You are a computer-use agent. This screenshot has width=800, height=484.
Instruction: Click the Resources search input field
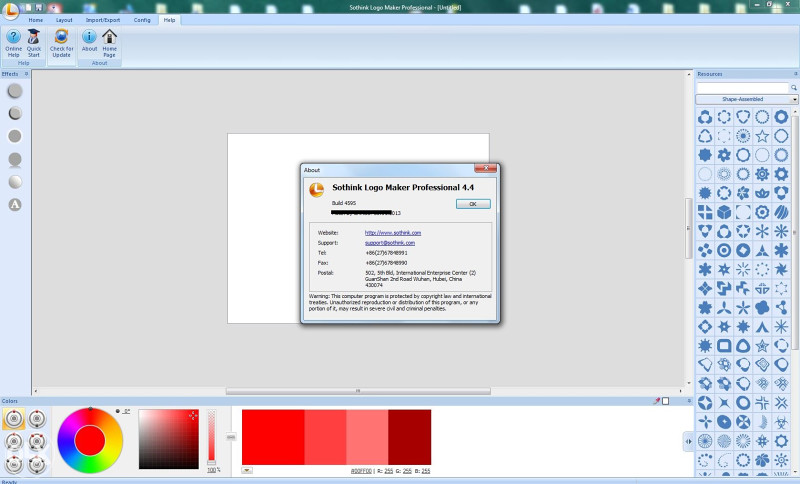tap(742, 88)
